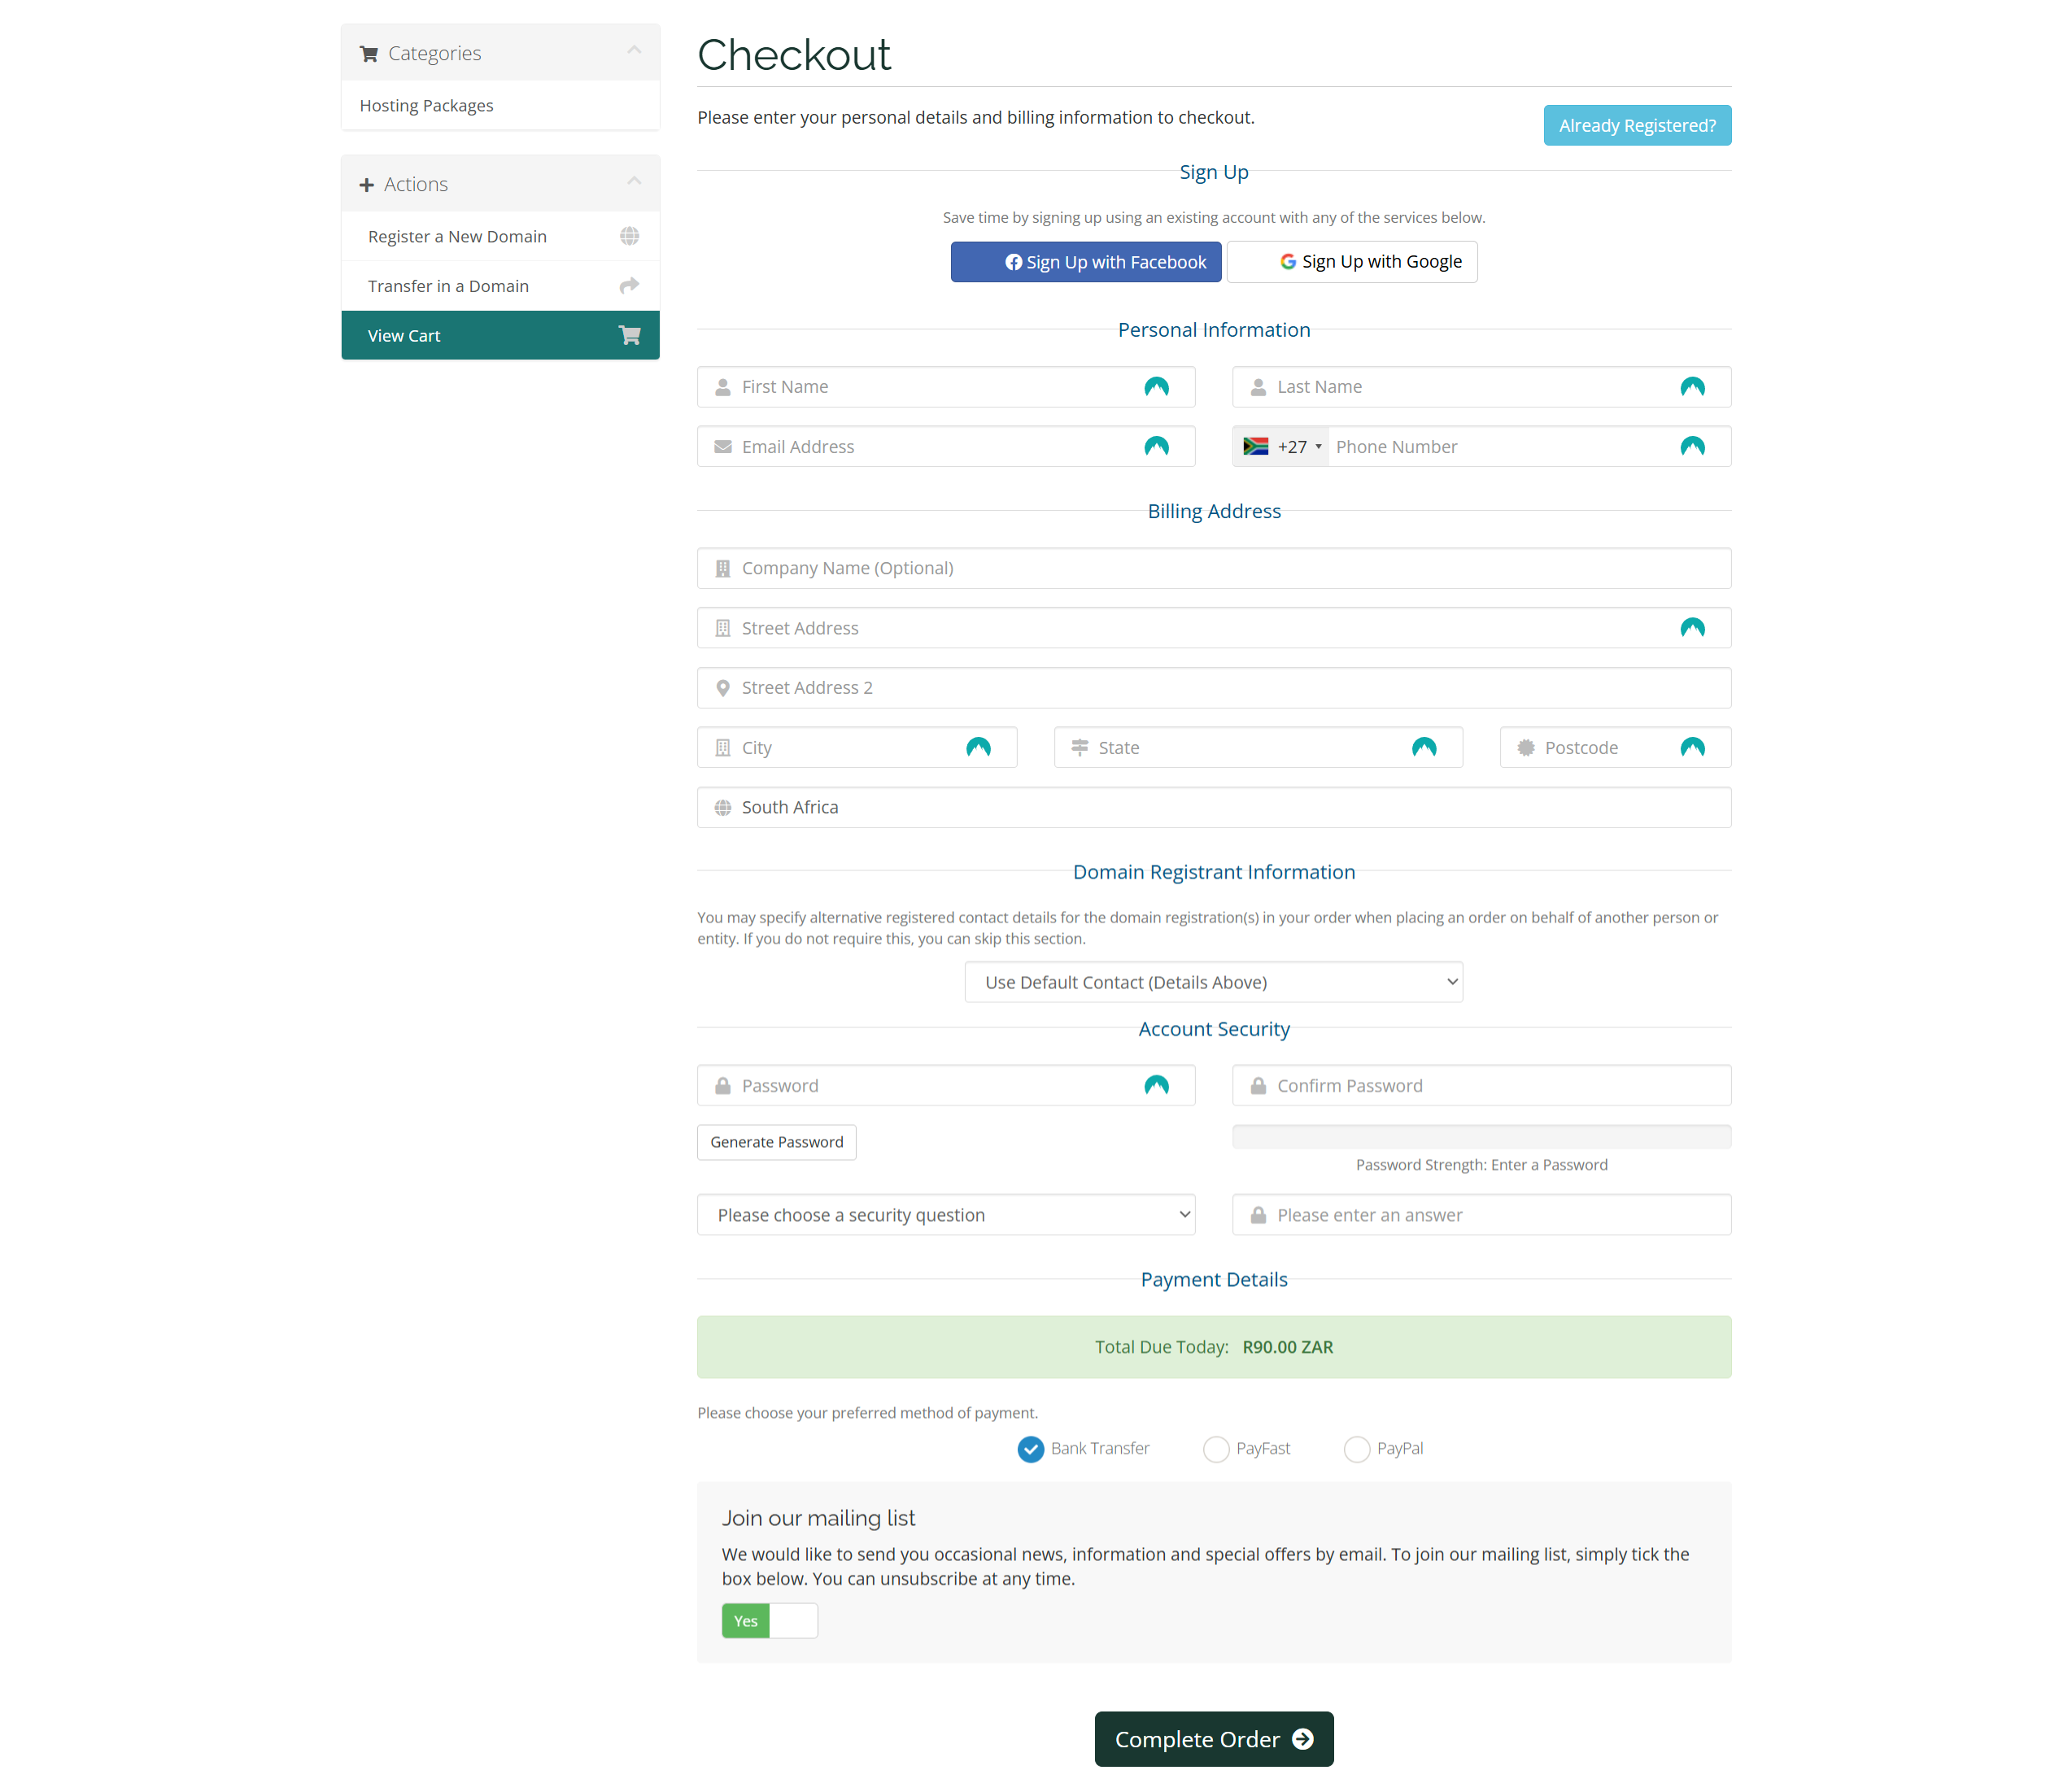The height and width of the screenshot is (1779, 2072).
Task: Toggle the mailing list Yes switch
Action: pyautogui.click(x=769, y=1620)
